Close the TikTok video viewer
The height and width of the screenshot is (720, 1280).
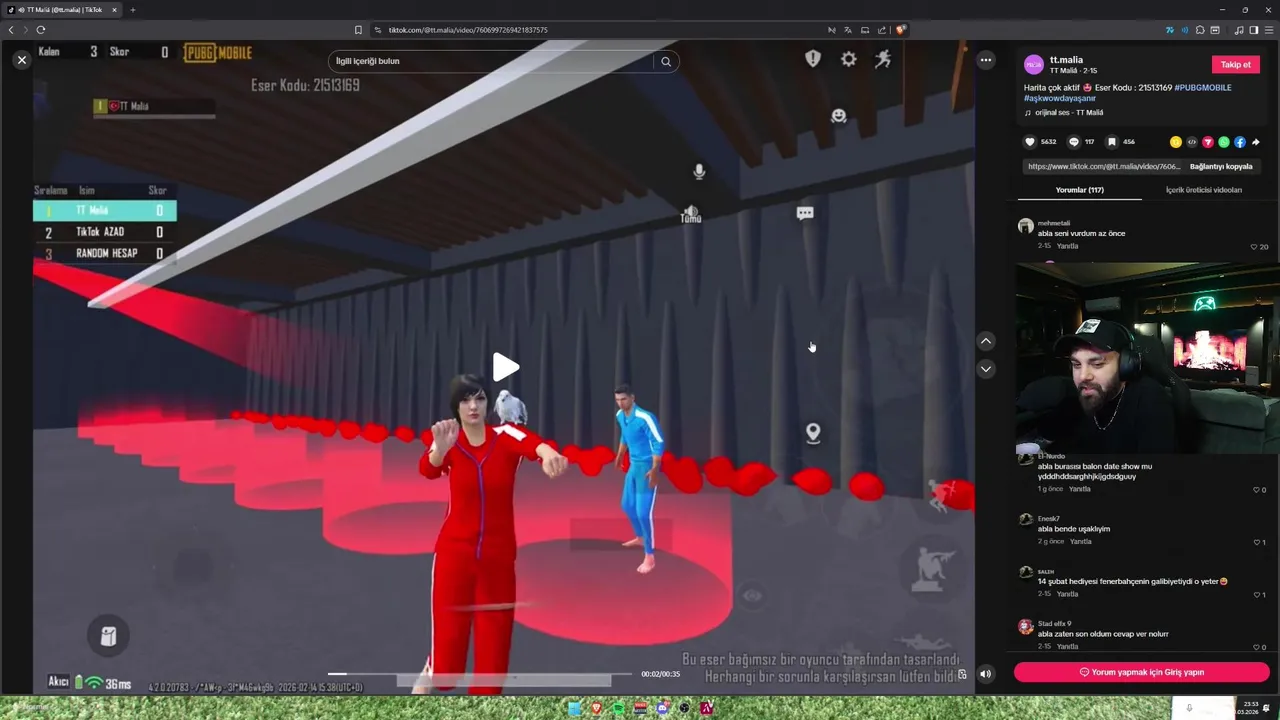click(22, 60)
